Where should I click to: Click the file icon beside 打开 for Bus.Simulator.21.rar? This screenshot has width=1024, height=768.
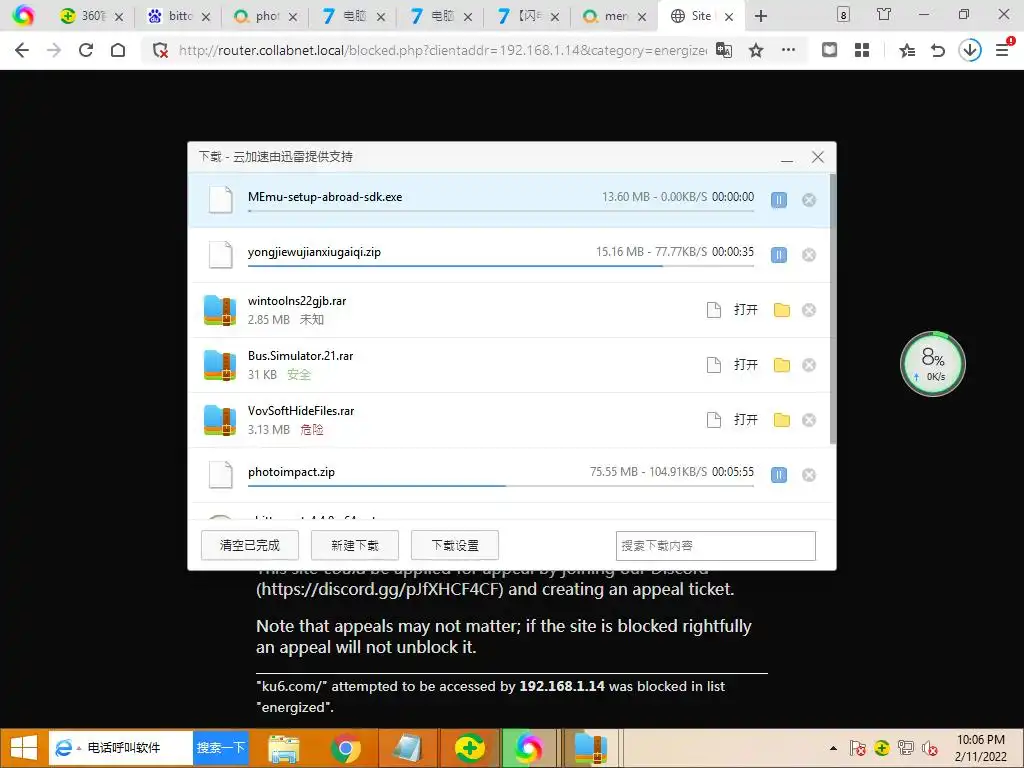[x=714, y=364]
